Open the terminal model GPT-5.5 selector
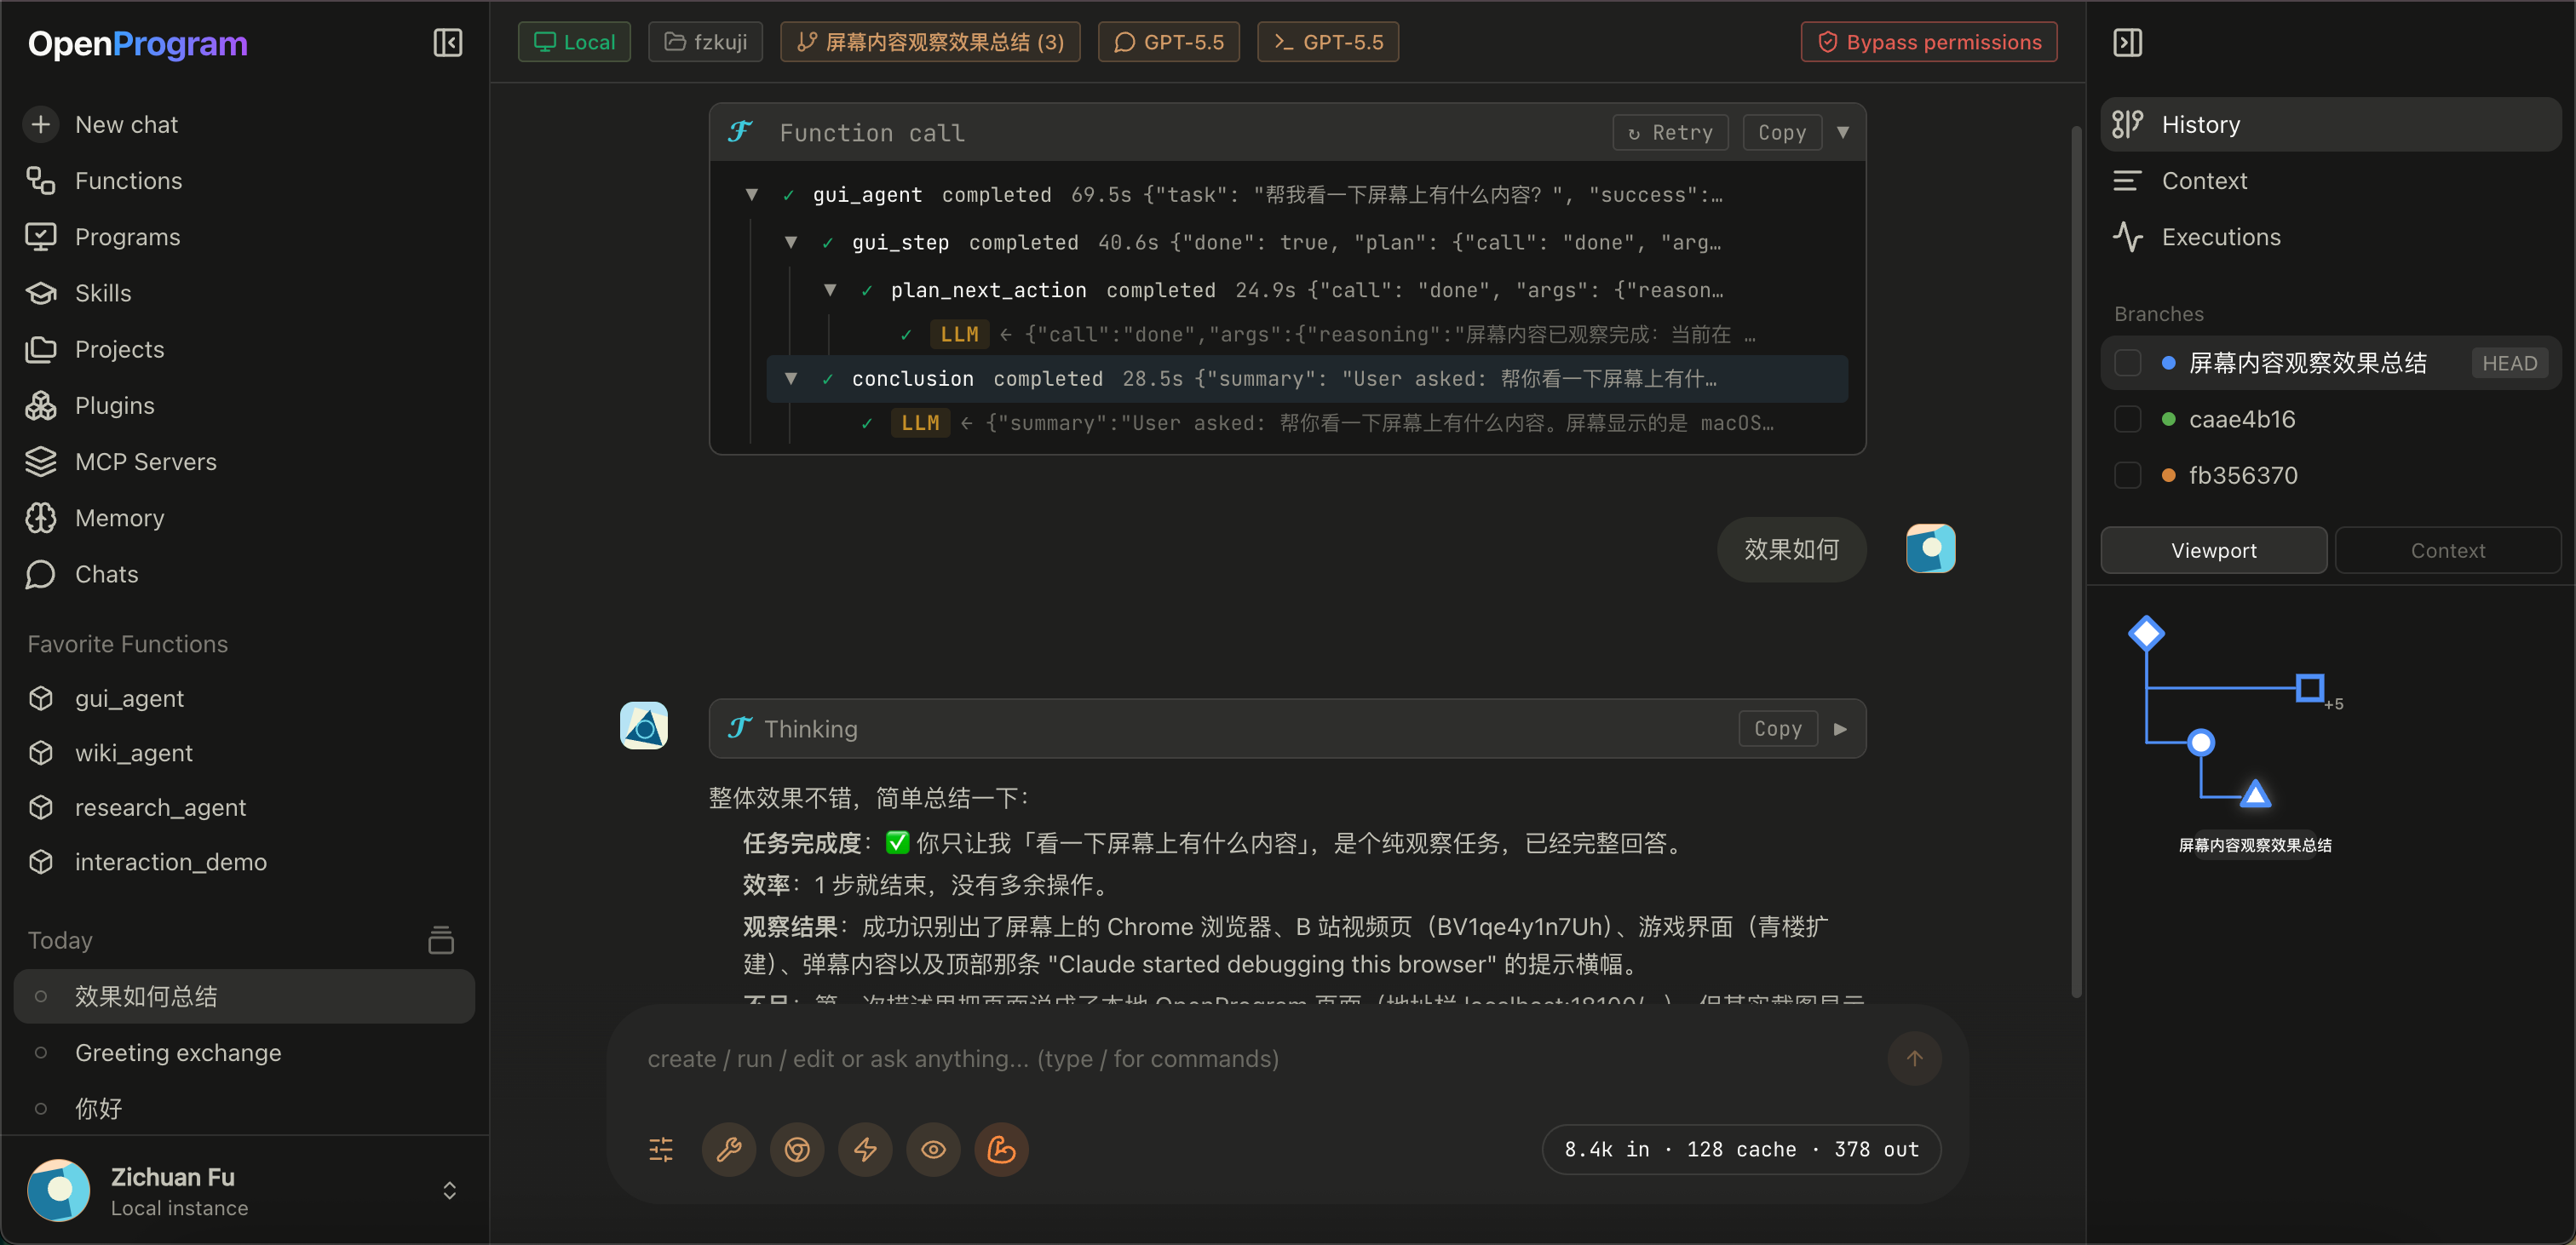 (x=1327, y=42)
